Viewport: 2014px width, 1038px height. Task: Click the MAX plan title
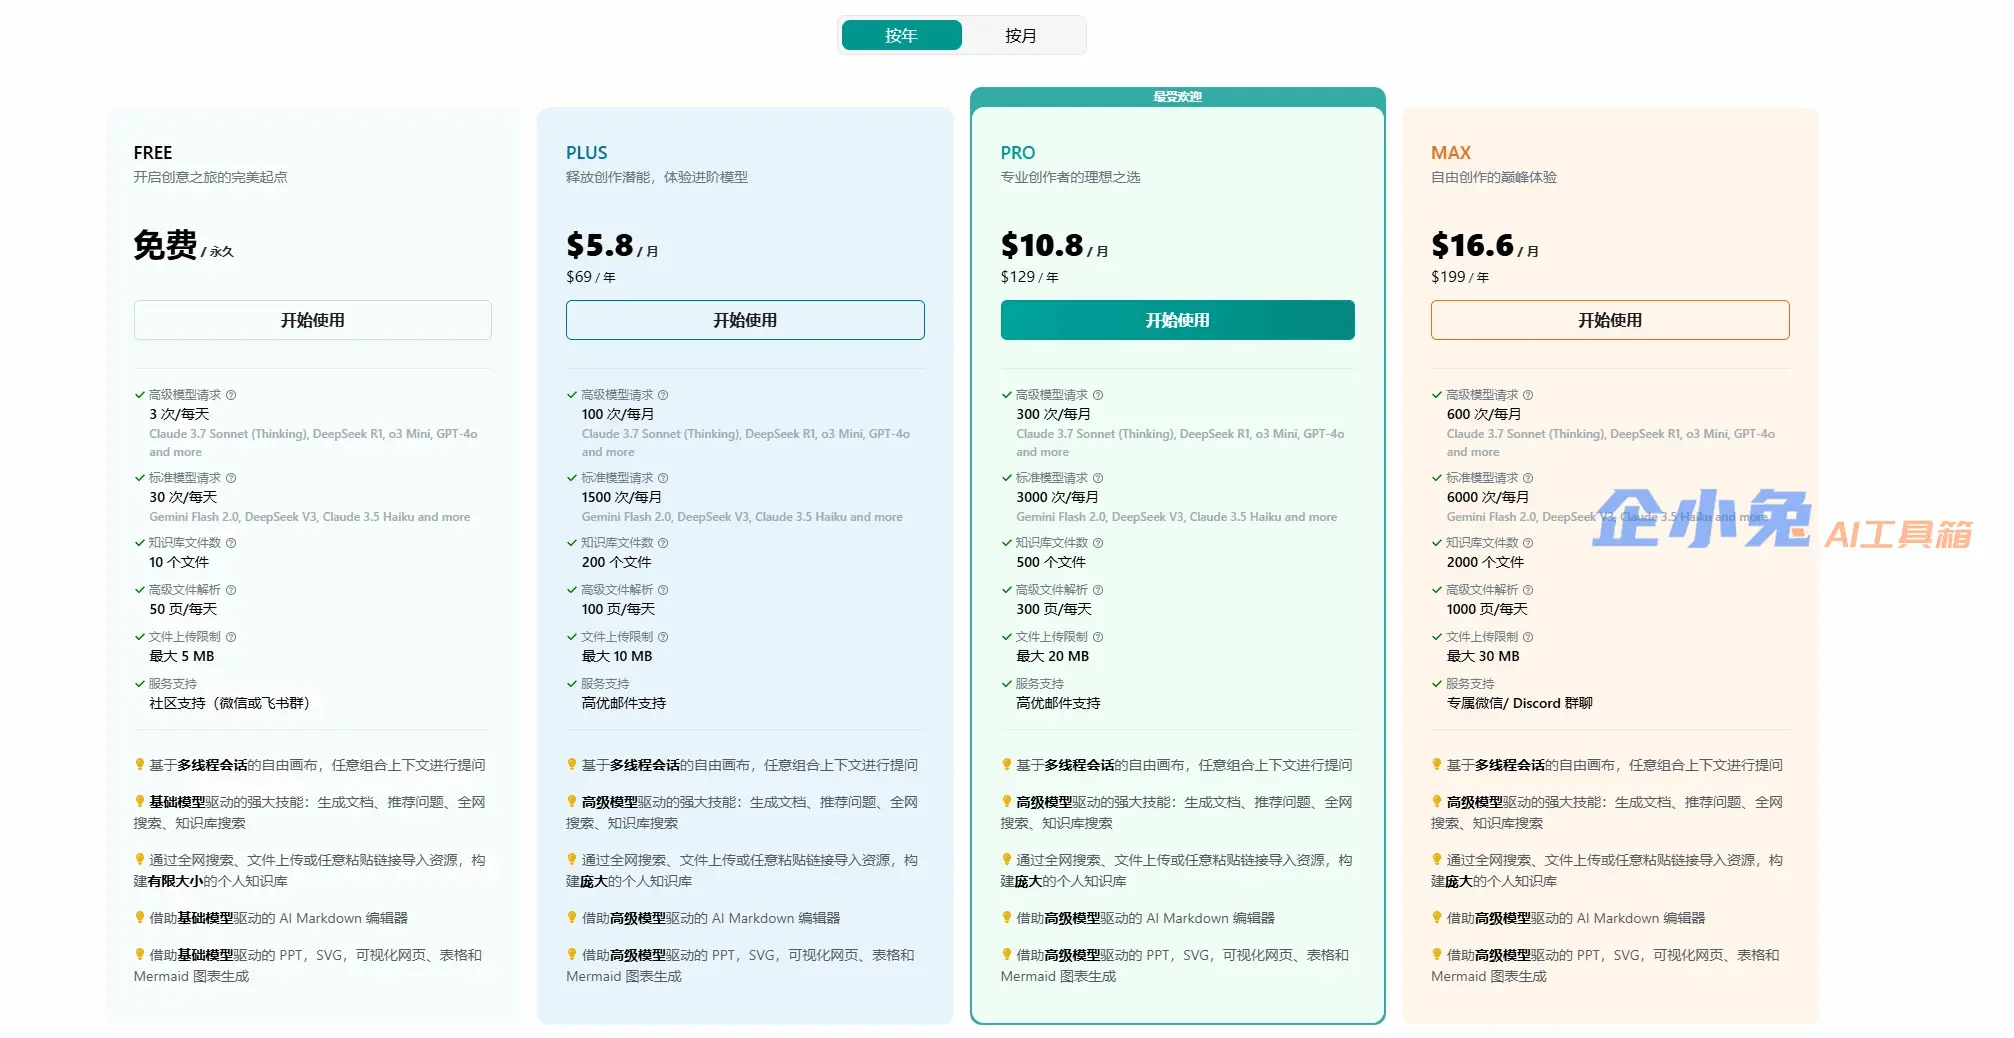(x=1451, y=153)
